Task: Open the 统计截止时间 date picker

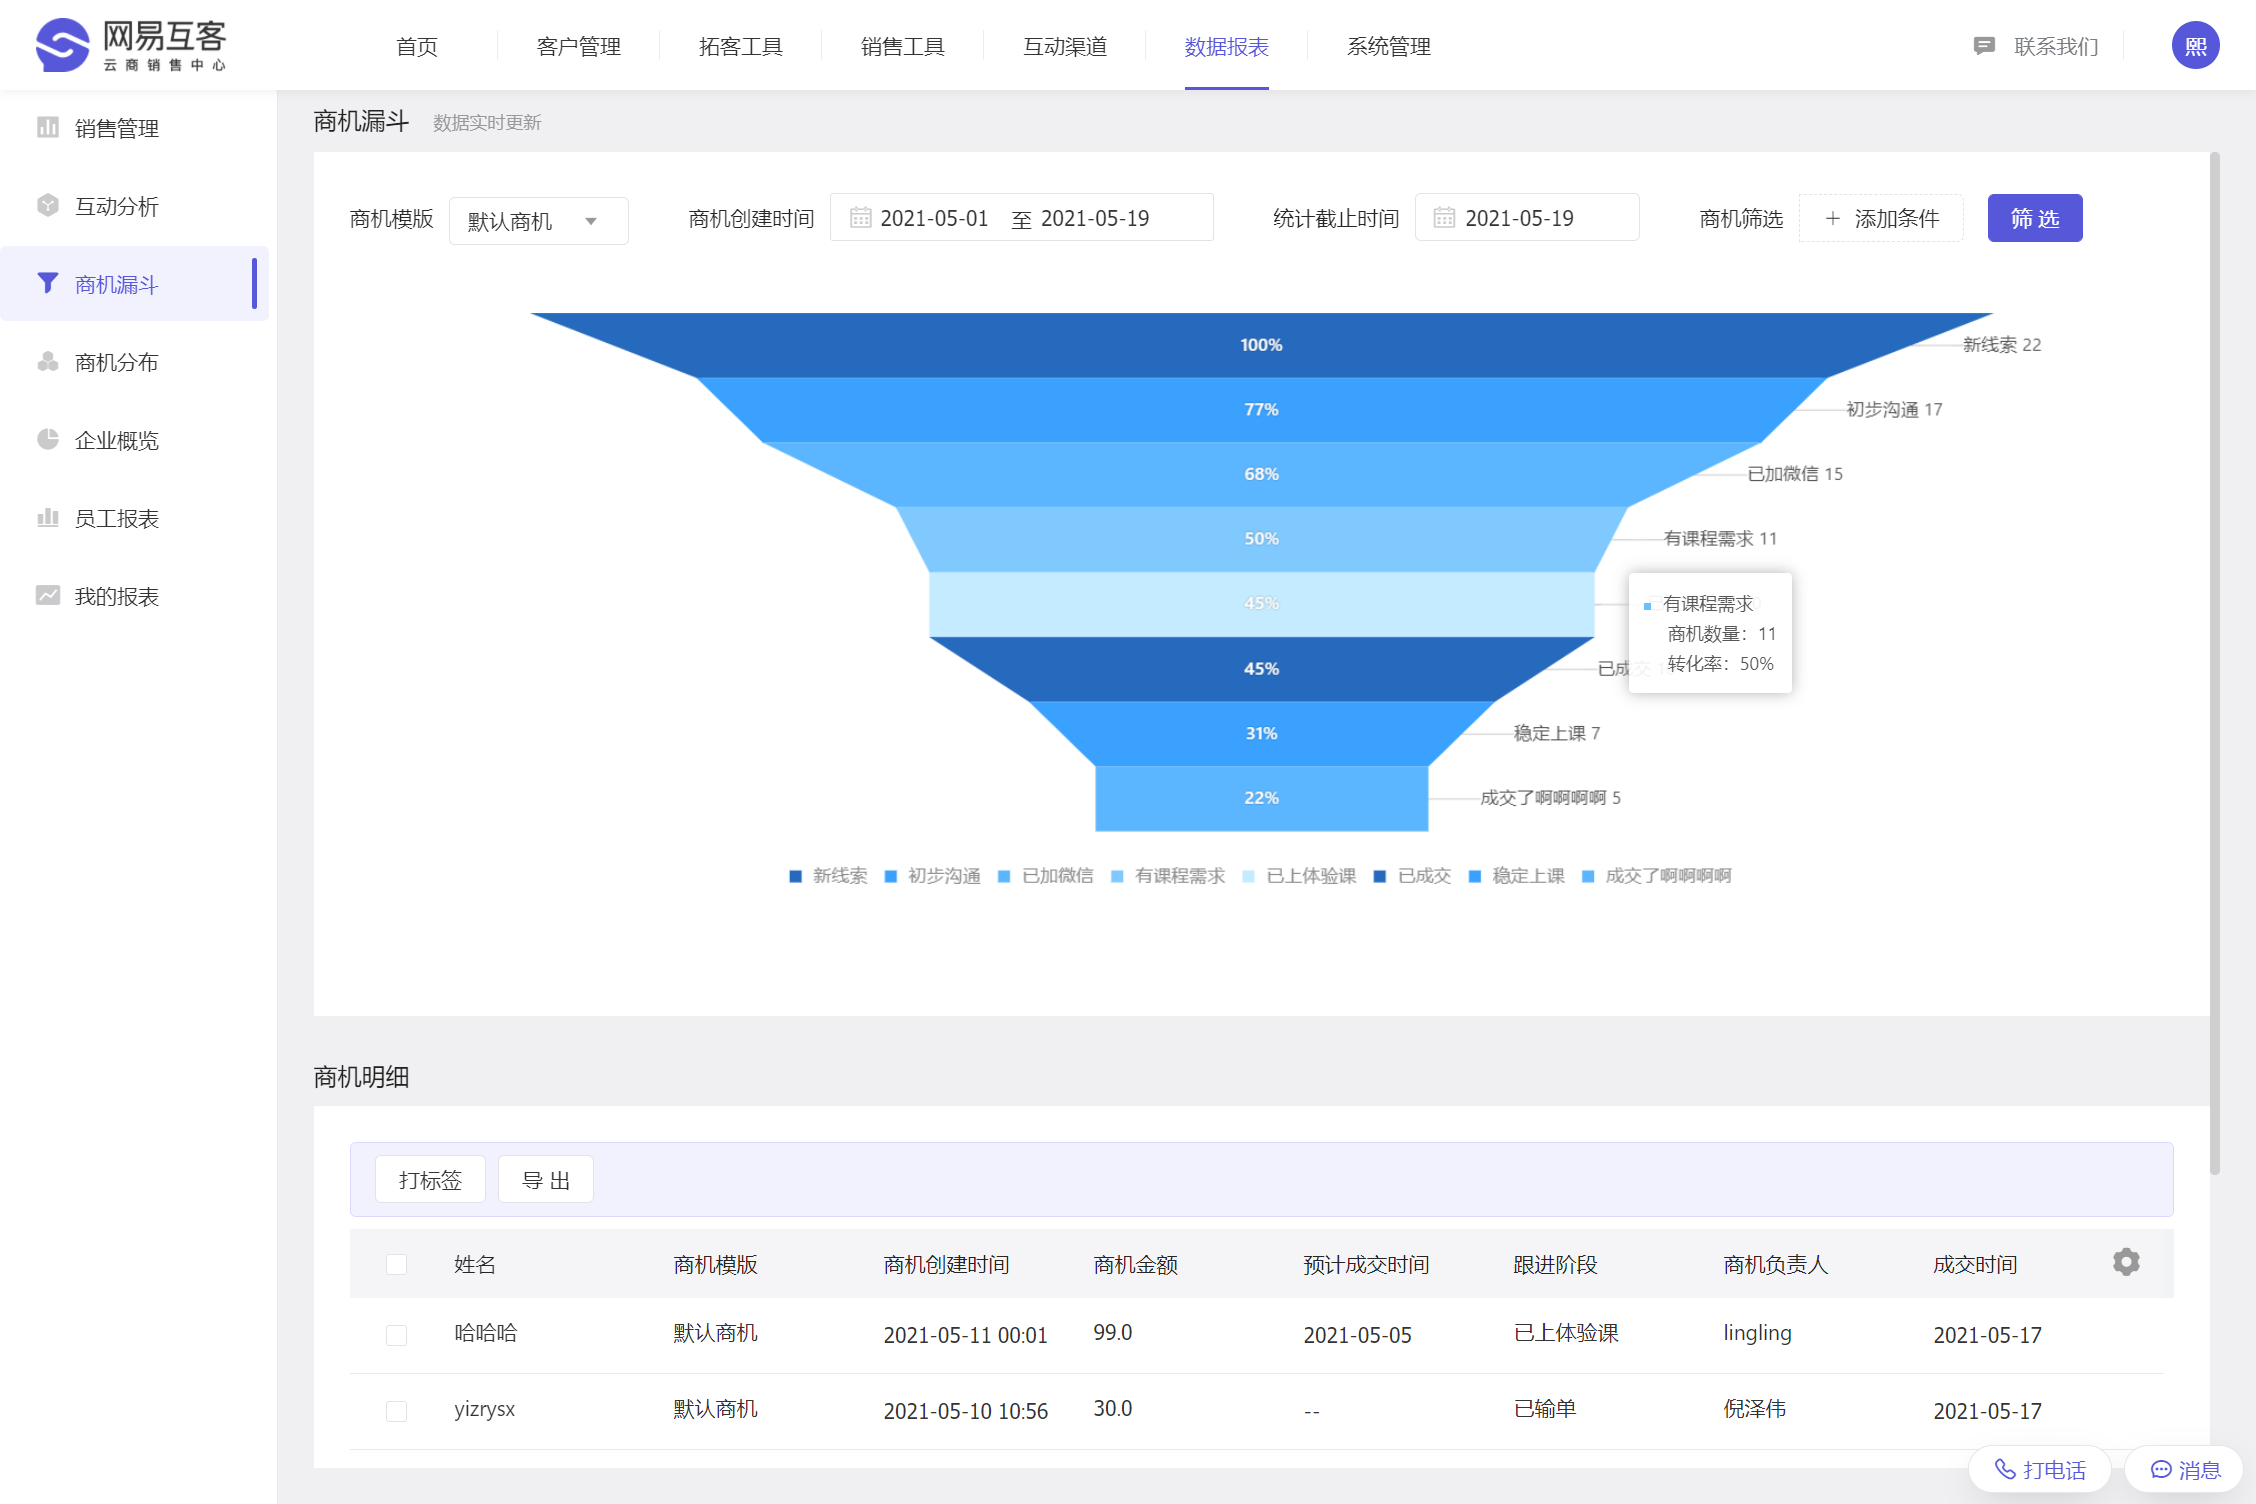Action: pos(1526,218)
